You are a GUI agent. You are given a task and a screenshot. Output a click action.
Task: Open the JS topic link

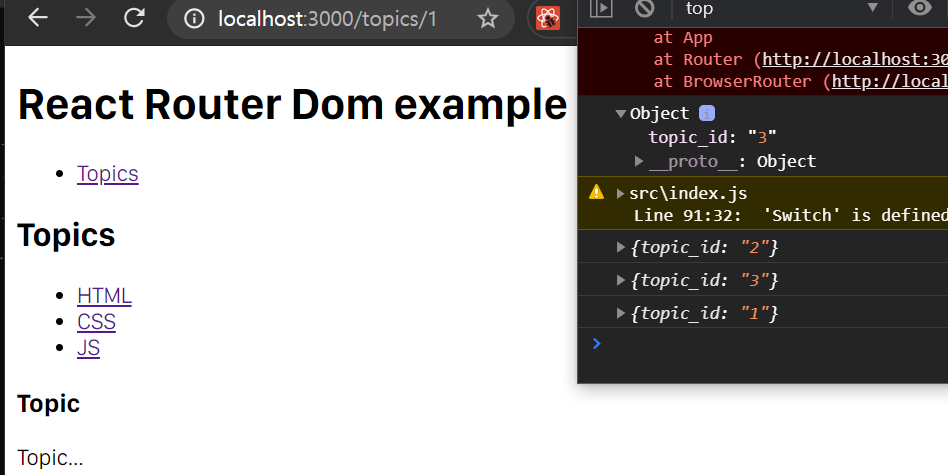click(x=88, y=347)
